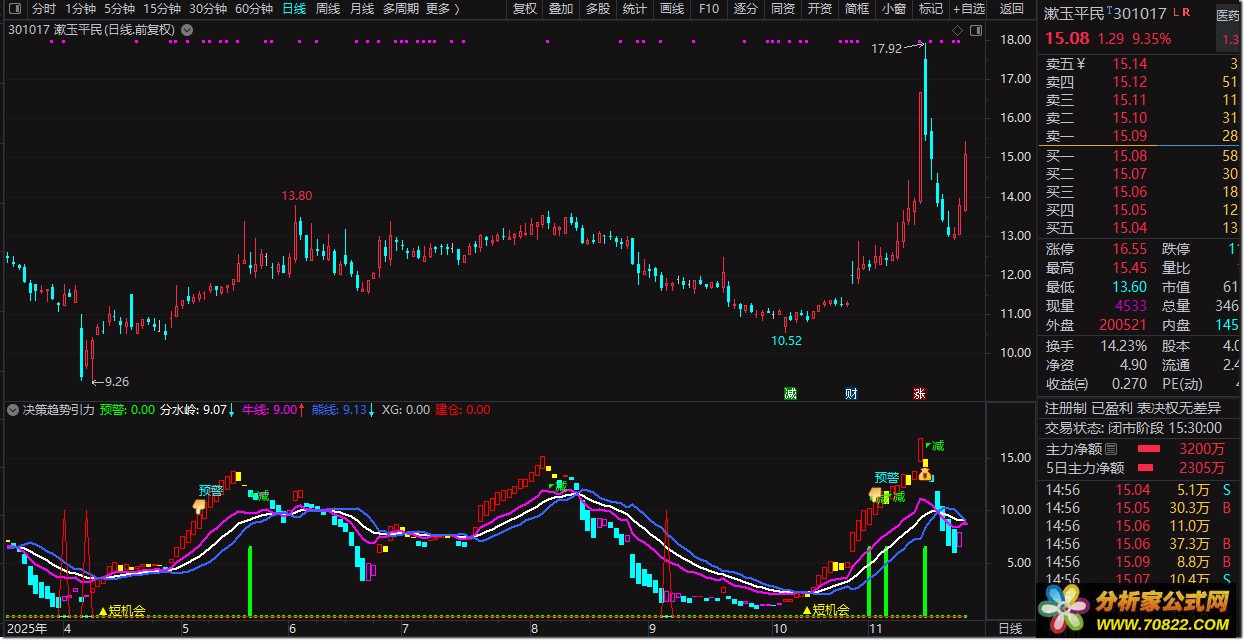Click the money bag icon at indicator peak
This screenshot has height=641, width=1246.
[926, 473]
